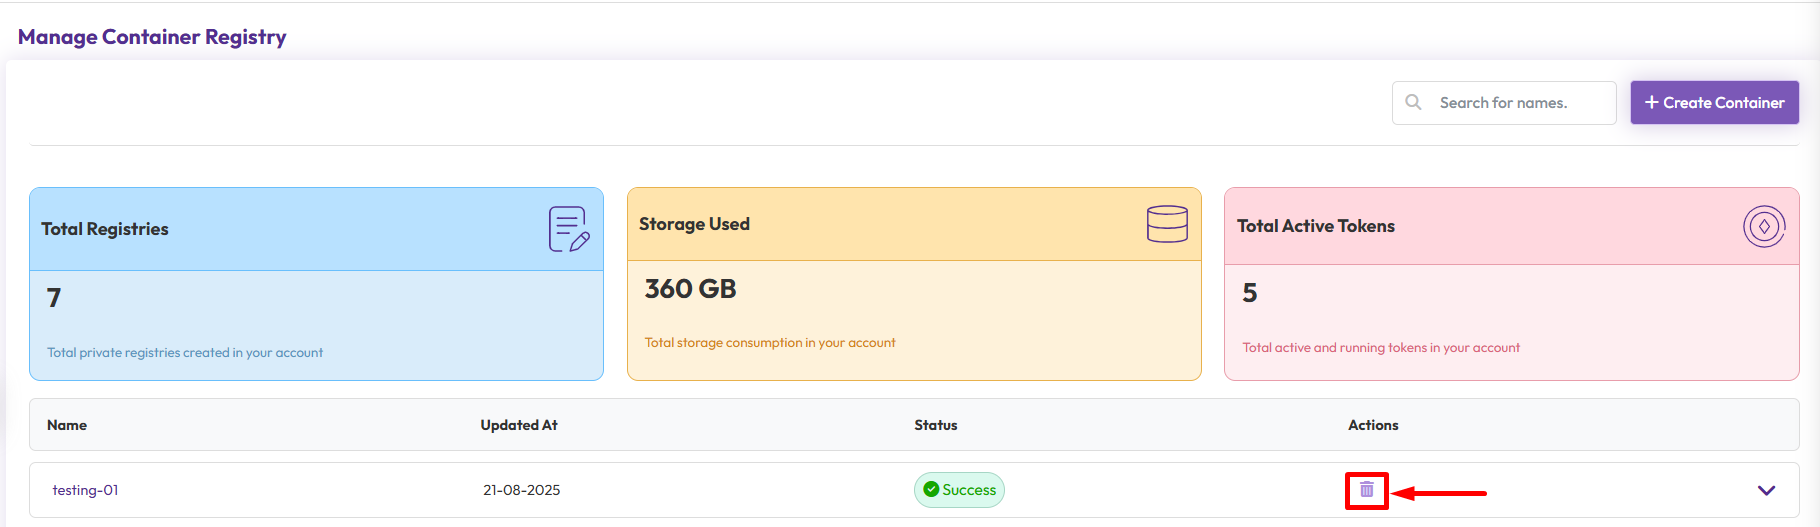Click the magnifier icon in search box
Image resolution: width=1820 pixels, height=527 pixels.
pyautogui.click(x=1413, y=102)
